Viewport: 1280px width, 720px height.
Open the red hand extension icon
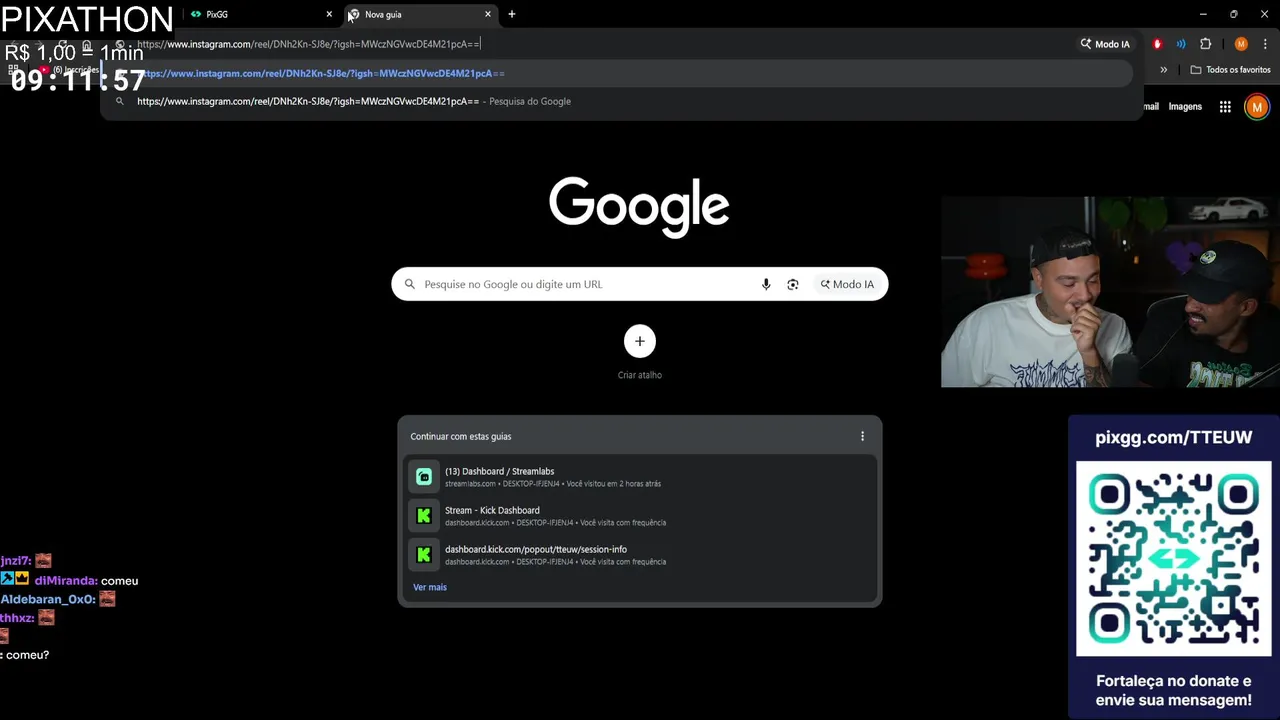(1157, 44)
